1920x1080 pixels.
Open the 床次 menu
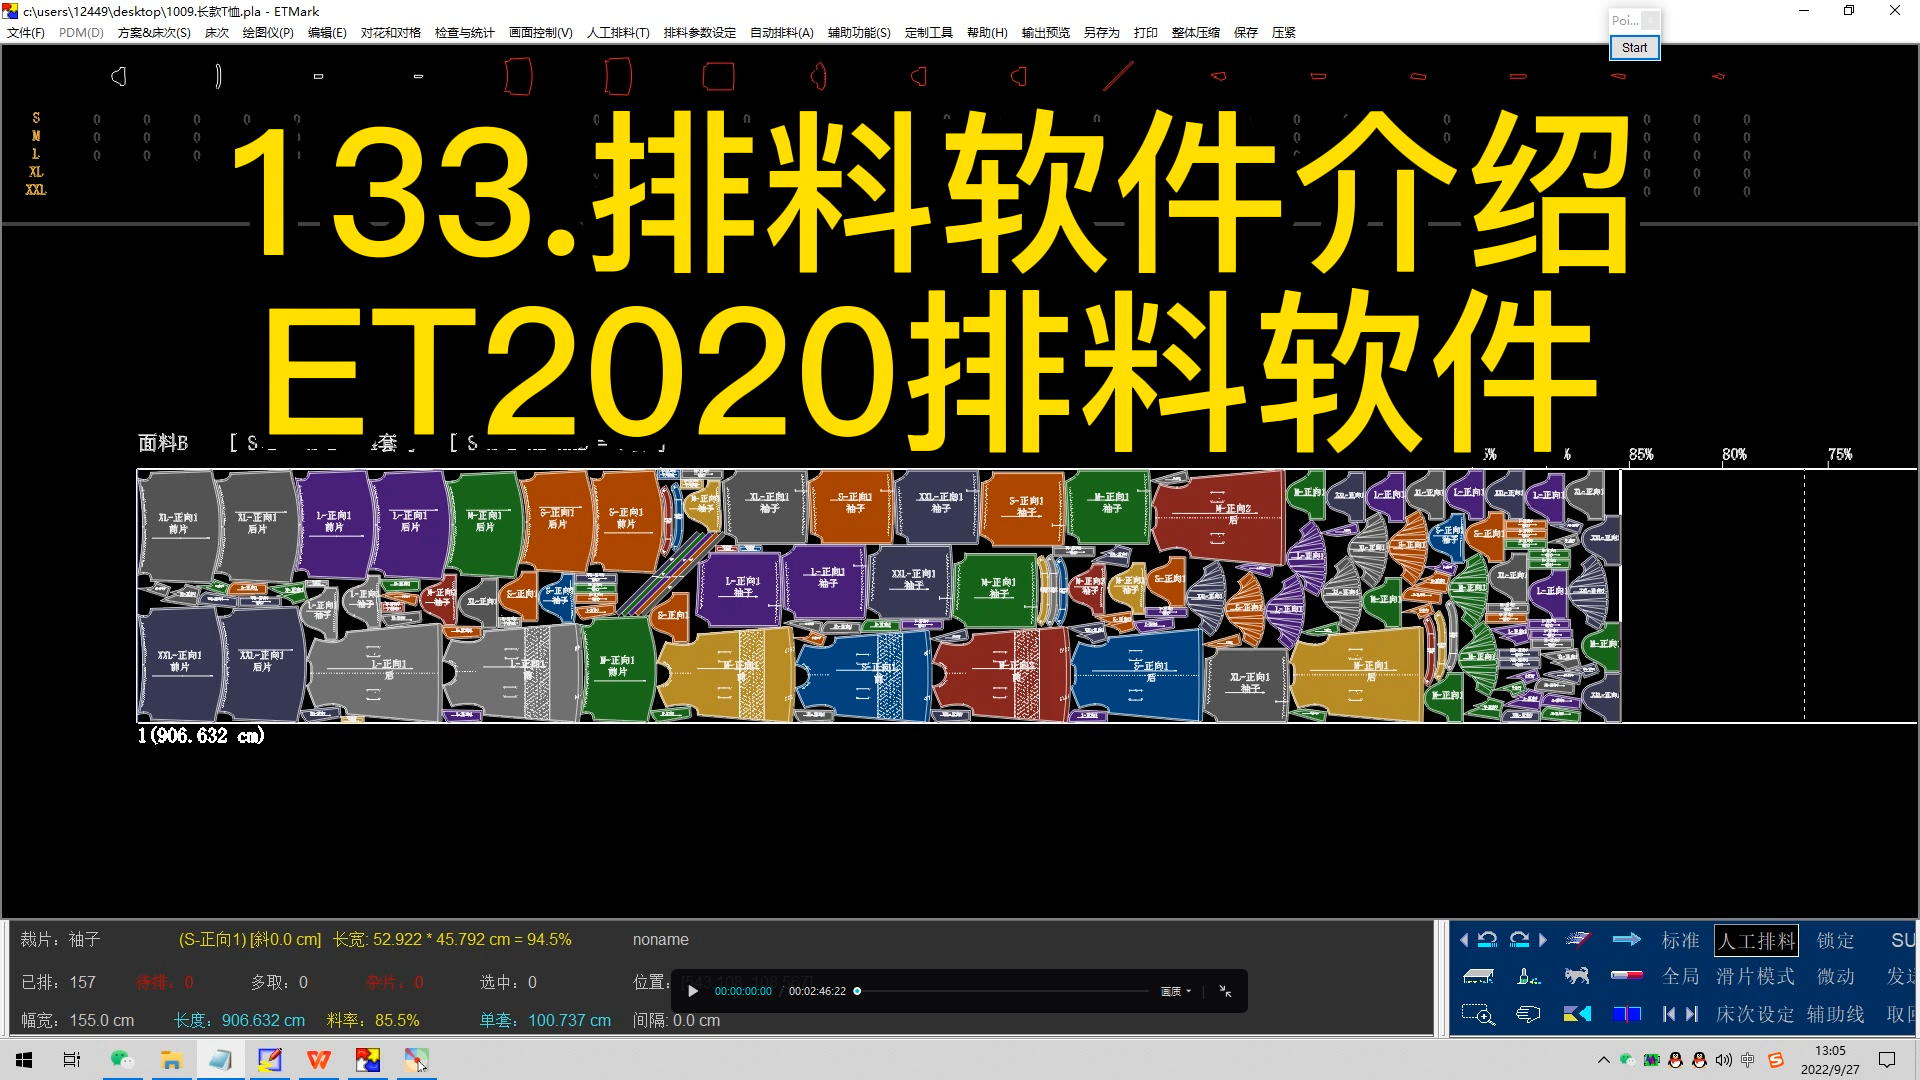click(217, 32)
